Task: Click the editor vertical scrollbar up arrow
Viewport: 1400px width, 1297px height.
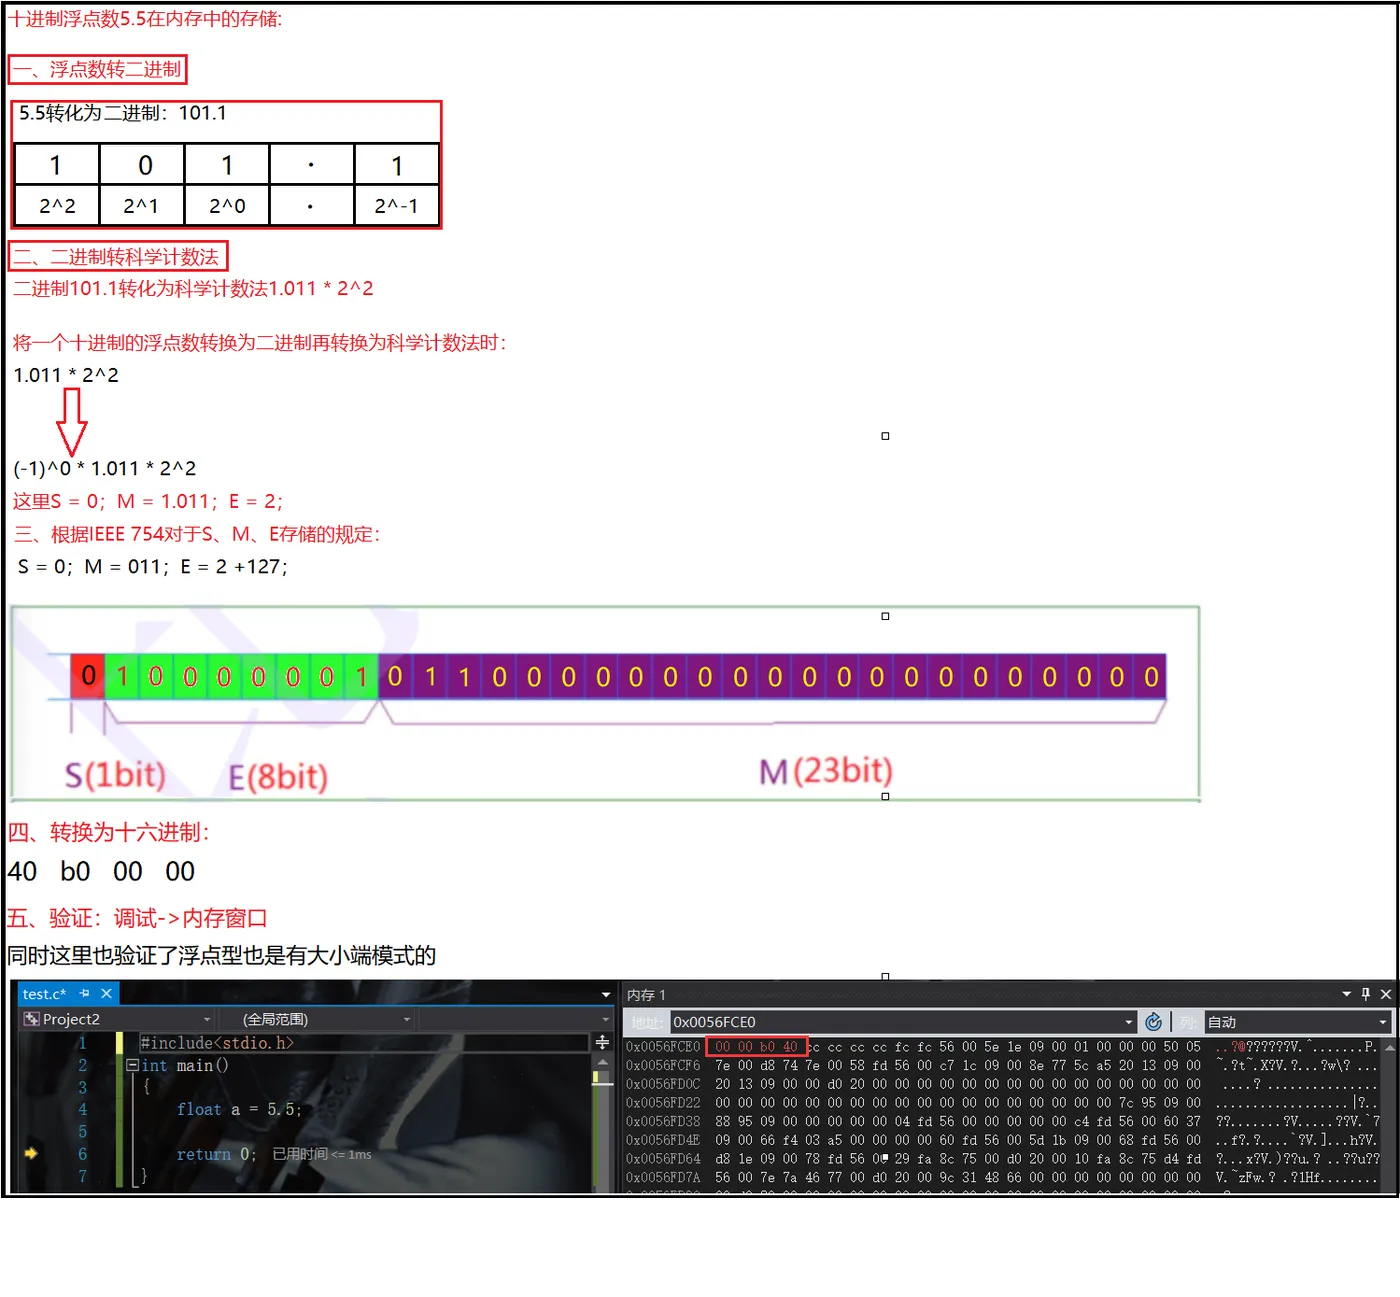Action: point(602,1062)
